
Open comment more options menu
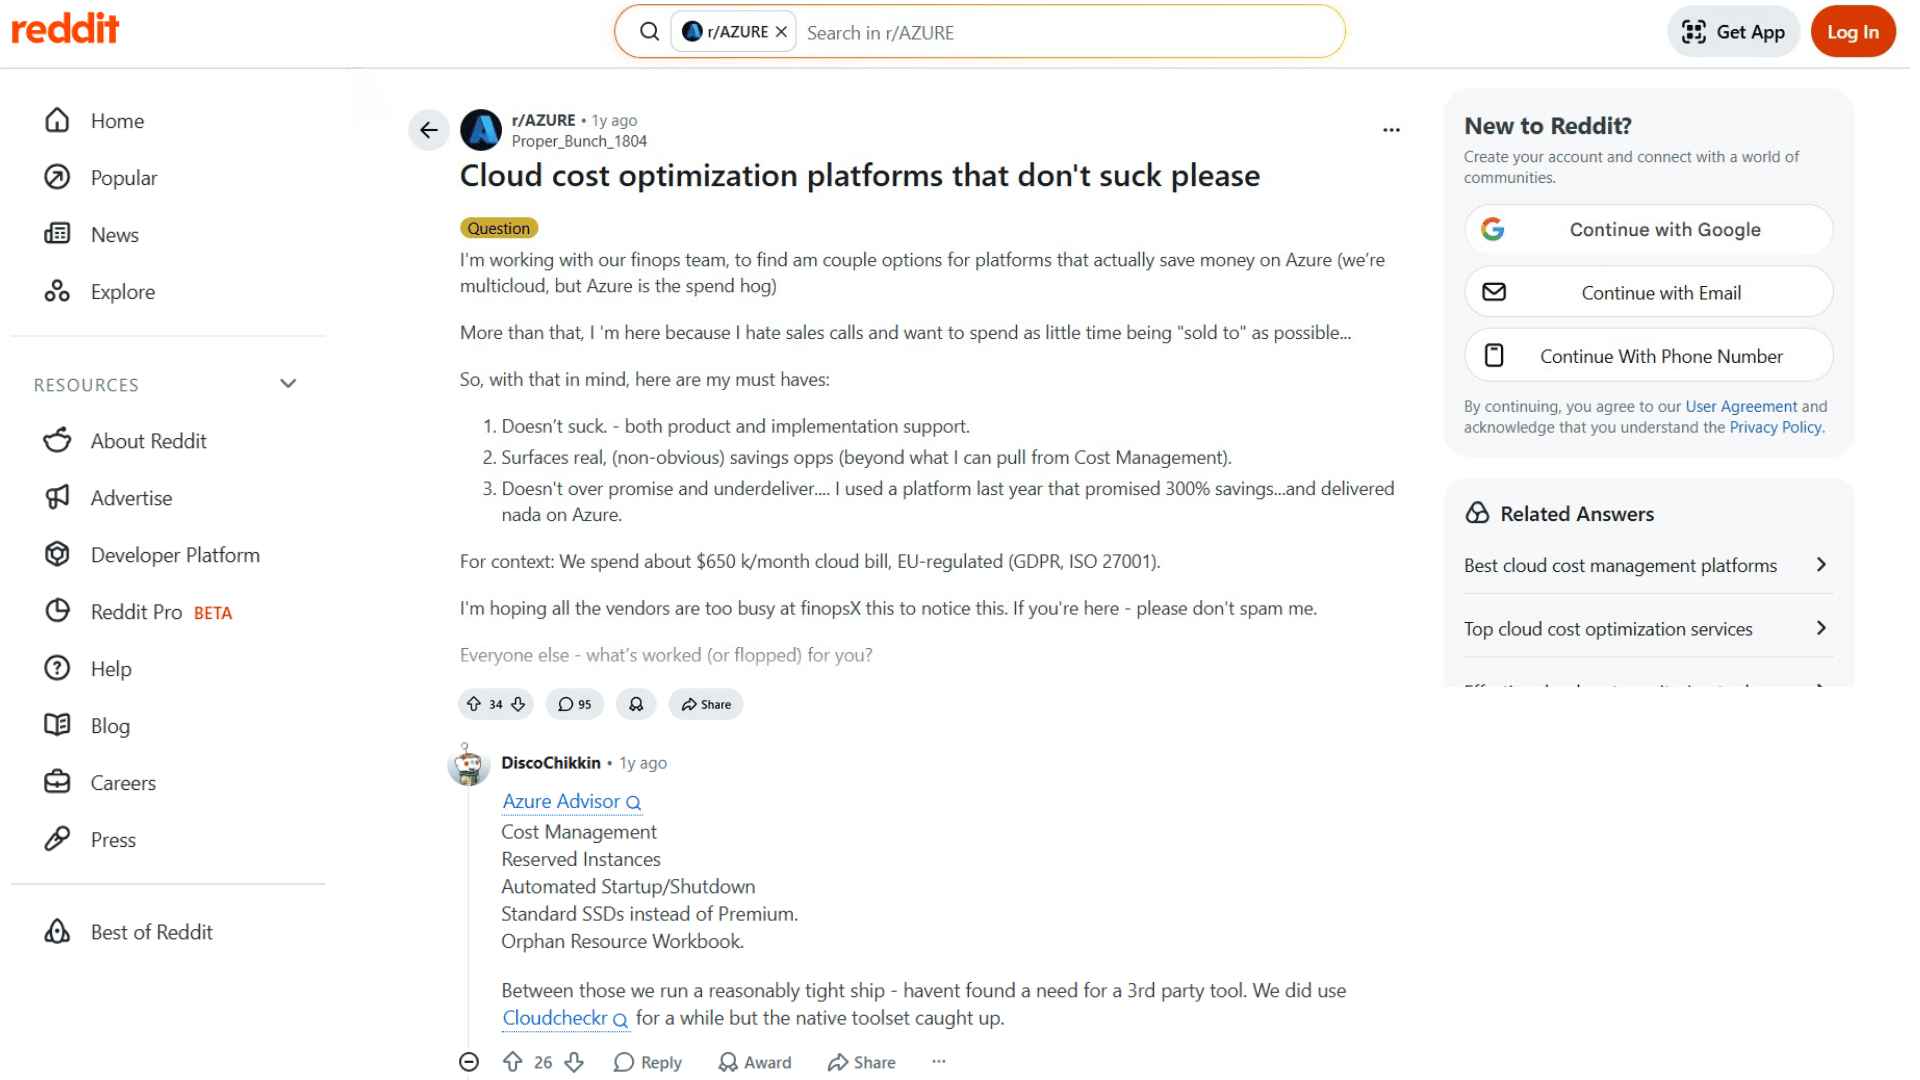[x=938, y=1061]
